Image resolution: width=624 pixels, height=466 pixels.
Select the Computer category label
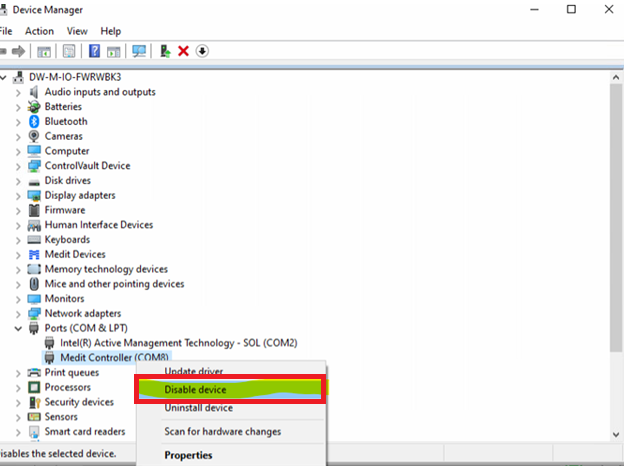(67, 151)
